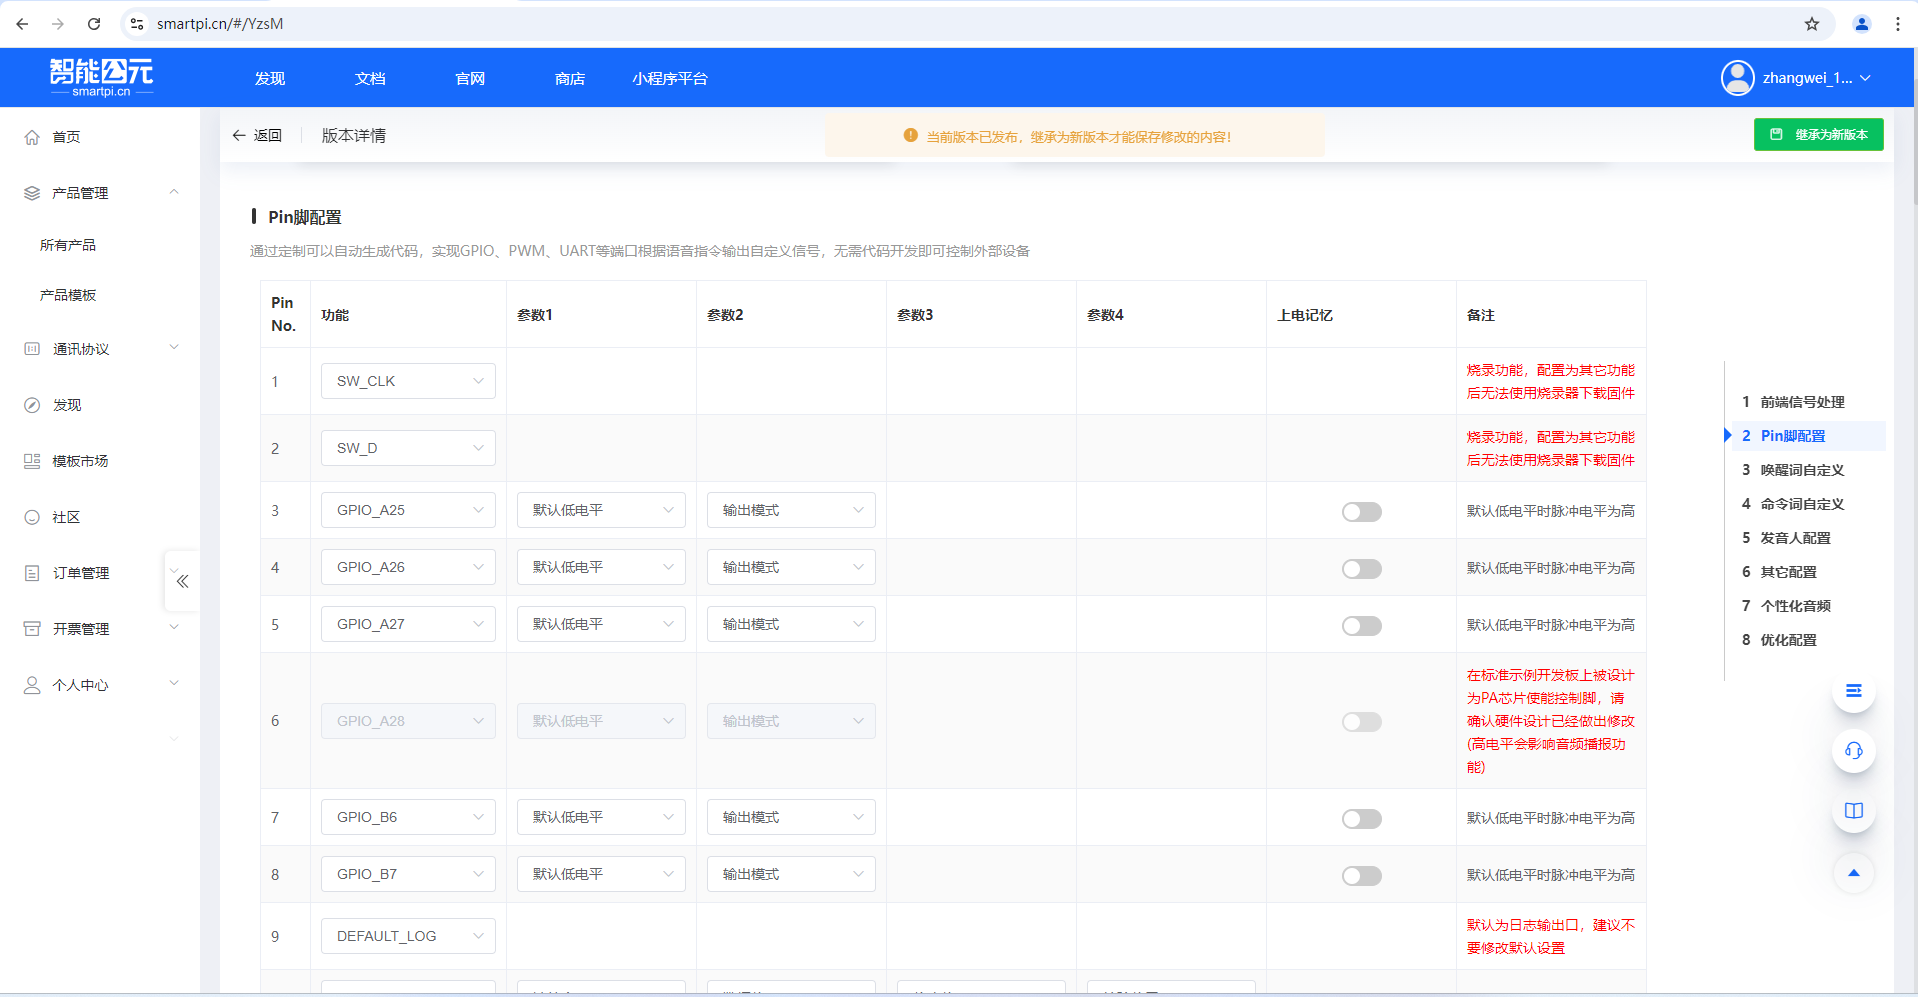Click the 智能公元 smartpi.cn logo
Image resolution: width=1918 pixels, height=997 pixels.
[102, 77]
